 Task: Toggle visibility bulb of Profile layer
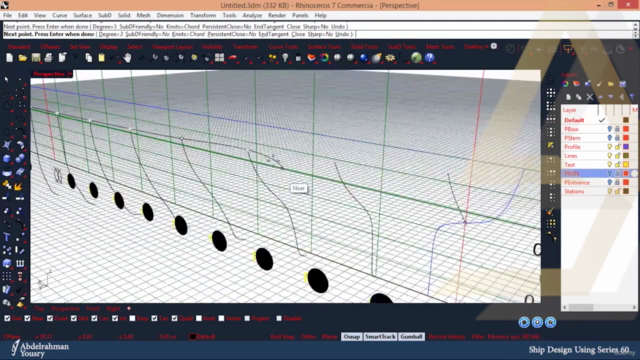coord(609,147)
